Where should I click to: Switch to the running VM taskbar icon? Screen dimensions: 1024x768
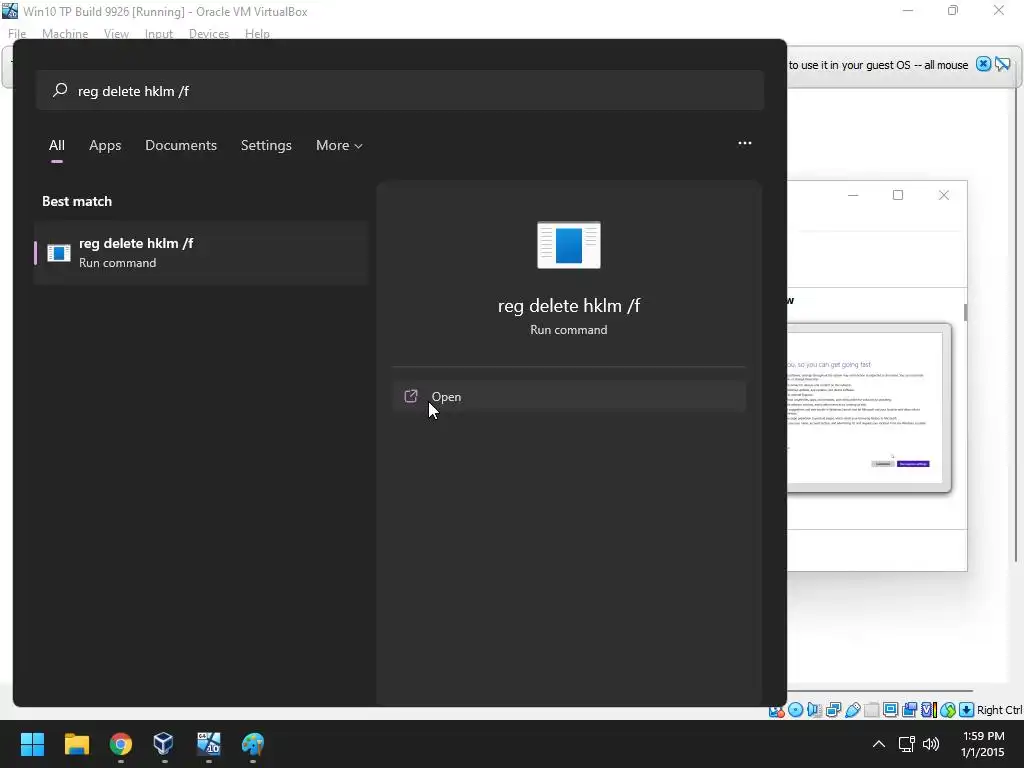[x=208, y=744]
